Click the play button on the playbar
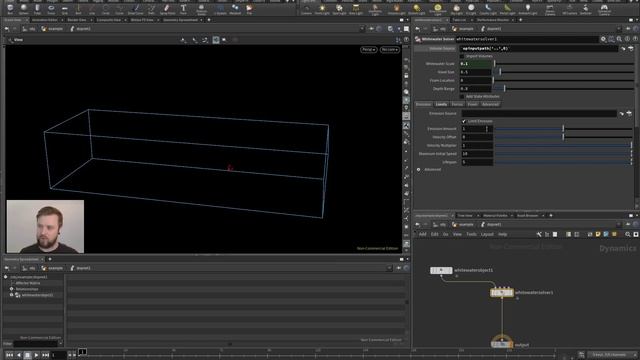The width and height of the screenshot is (640, 360). [x=36, y=356]
